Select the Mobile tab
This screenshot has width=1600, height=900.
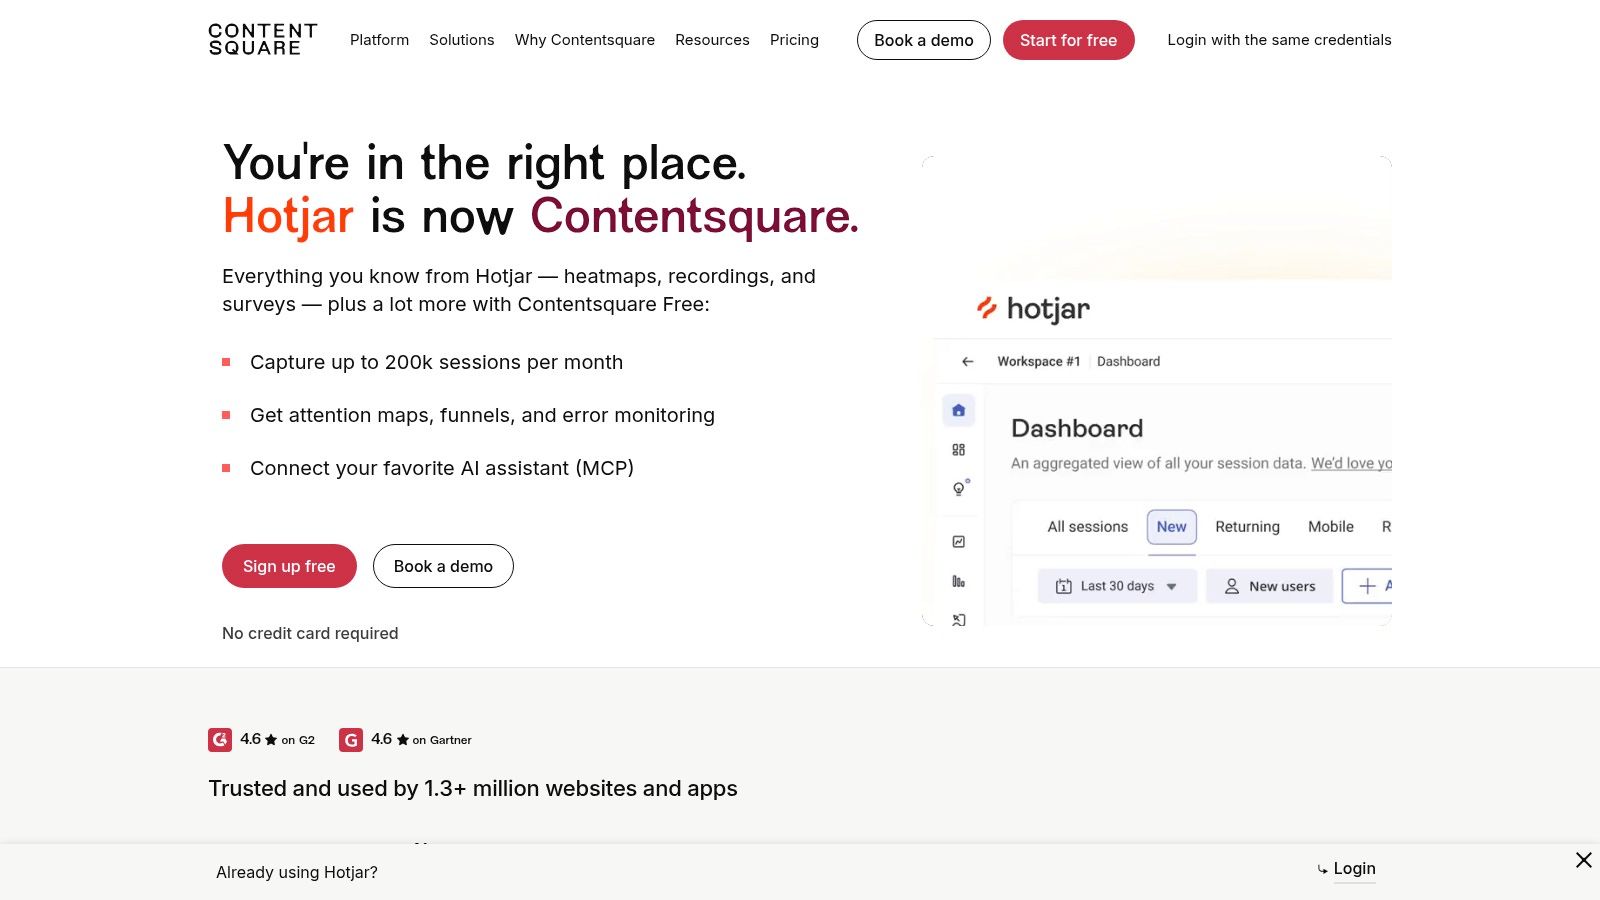(1331, 527)
